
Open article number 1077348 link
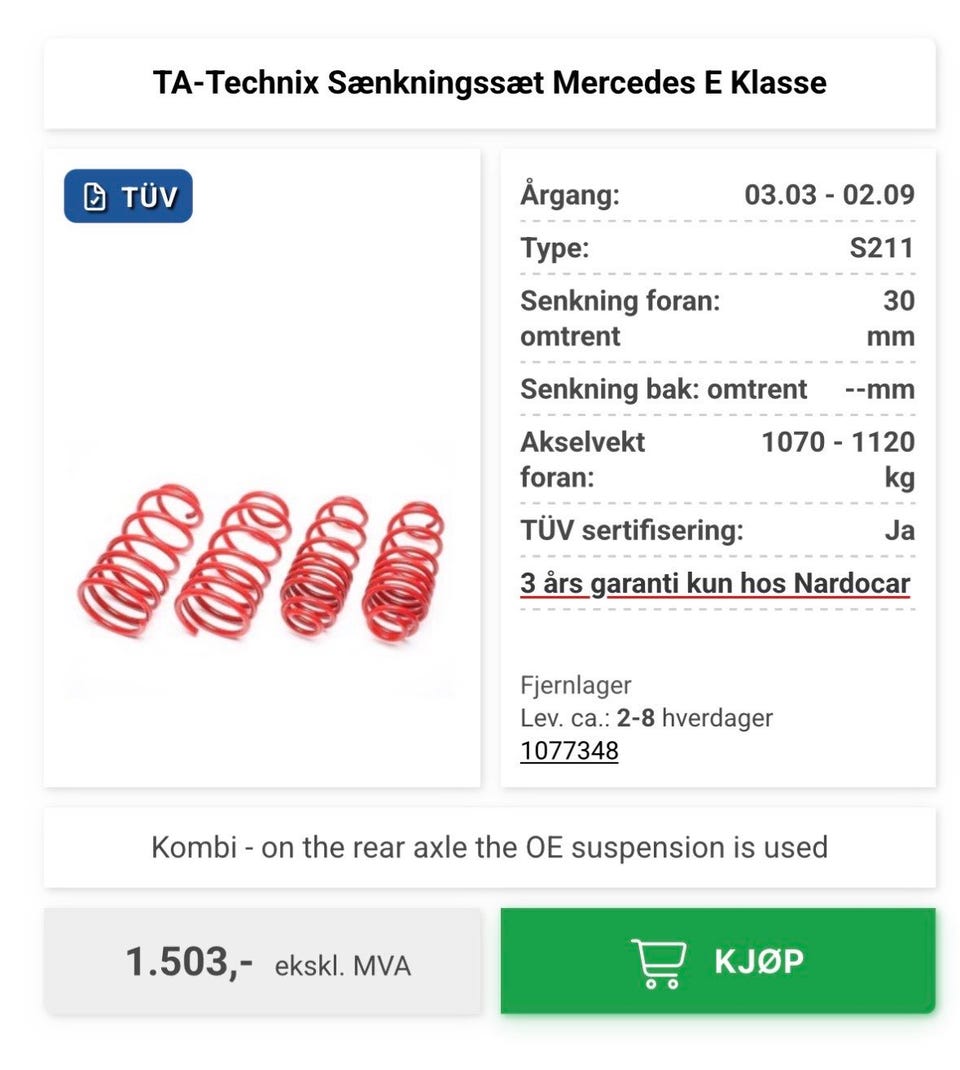[569, 750]
